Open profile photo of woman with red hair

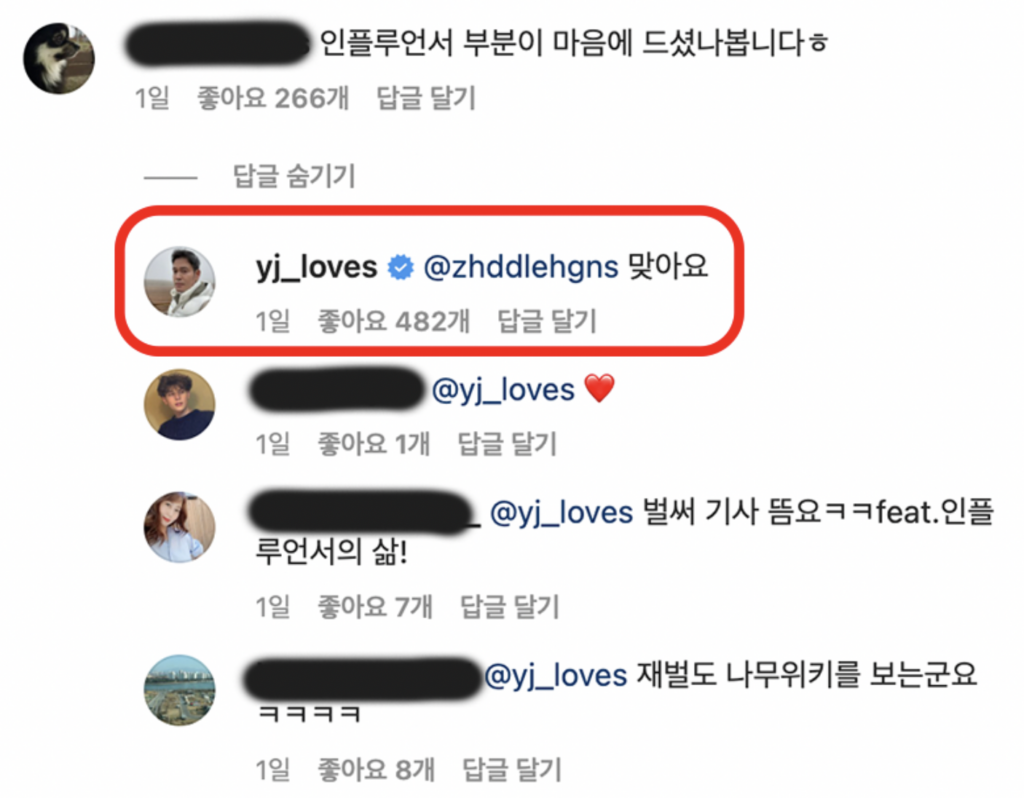tap(180, 527)
